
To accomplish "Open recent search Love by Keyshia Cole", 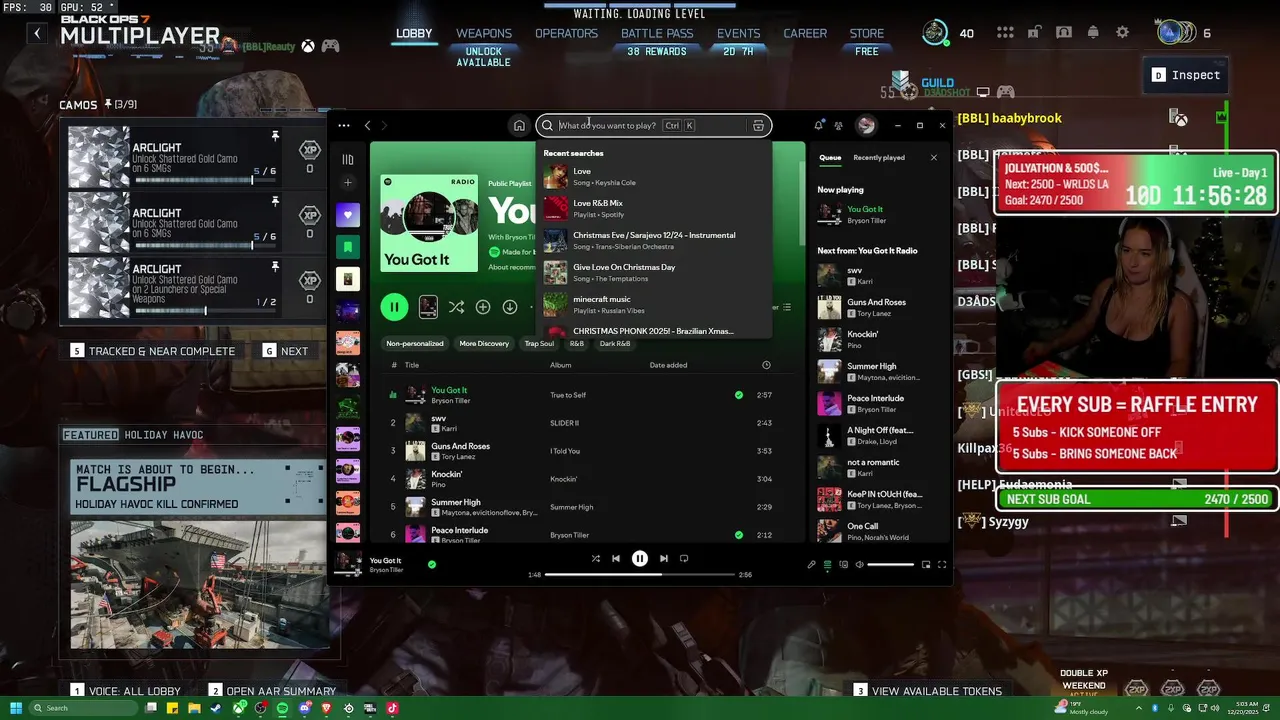I will point(655,176).
